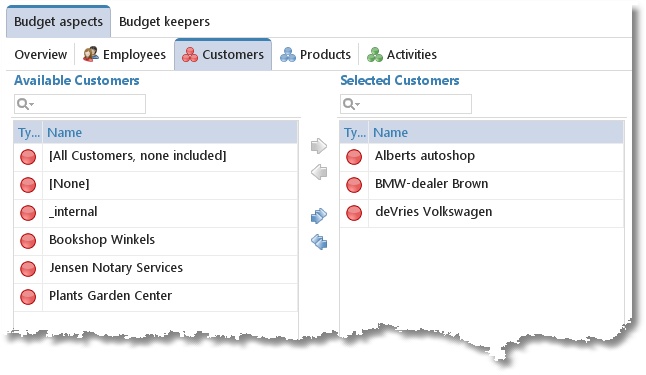
Task: Select BMW-dealer Brown in selected list
Action: point(482,185)
